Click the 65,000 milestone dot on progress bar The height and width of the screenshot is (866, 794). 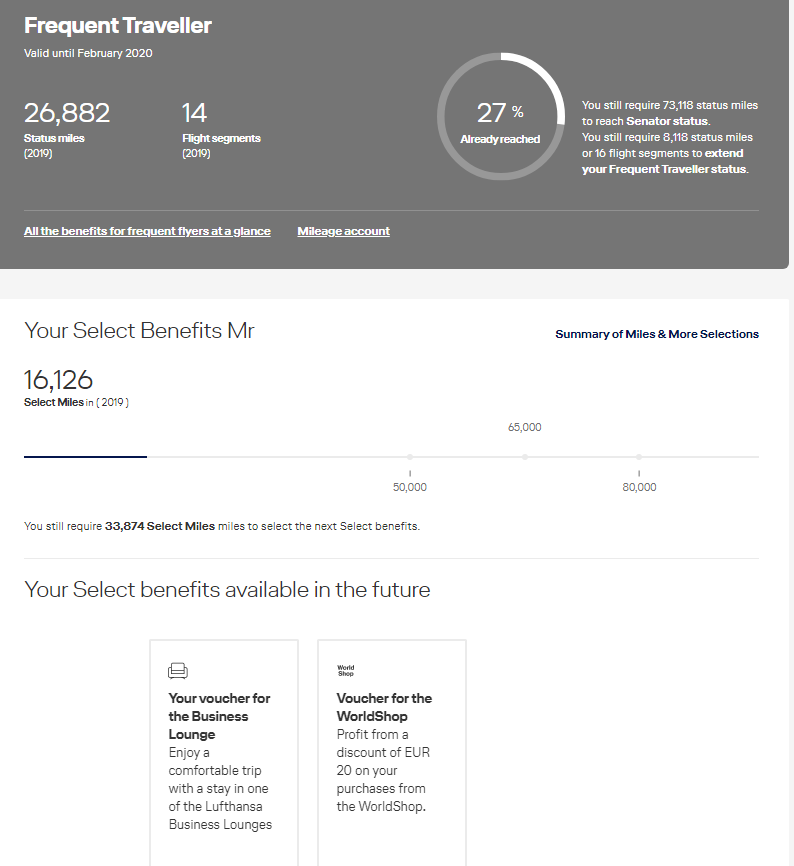[x=525, y=457]
